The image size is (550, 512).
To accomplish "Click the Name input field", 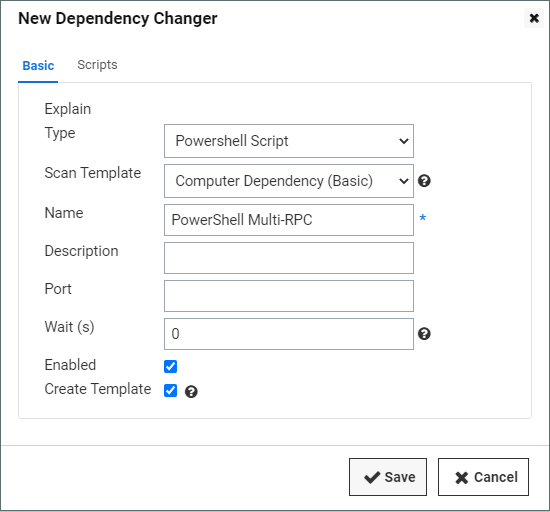I will click(289, 220).
